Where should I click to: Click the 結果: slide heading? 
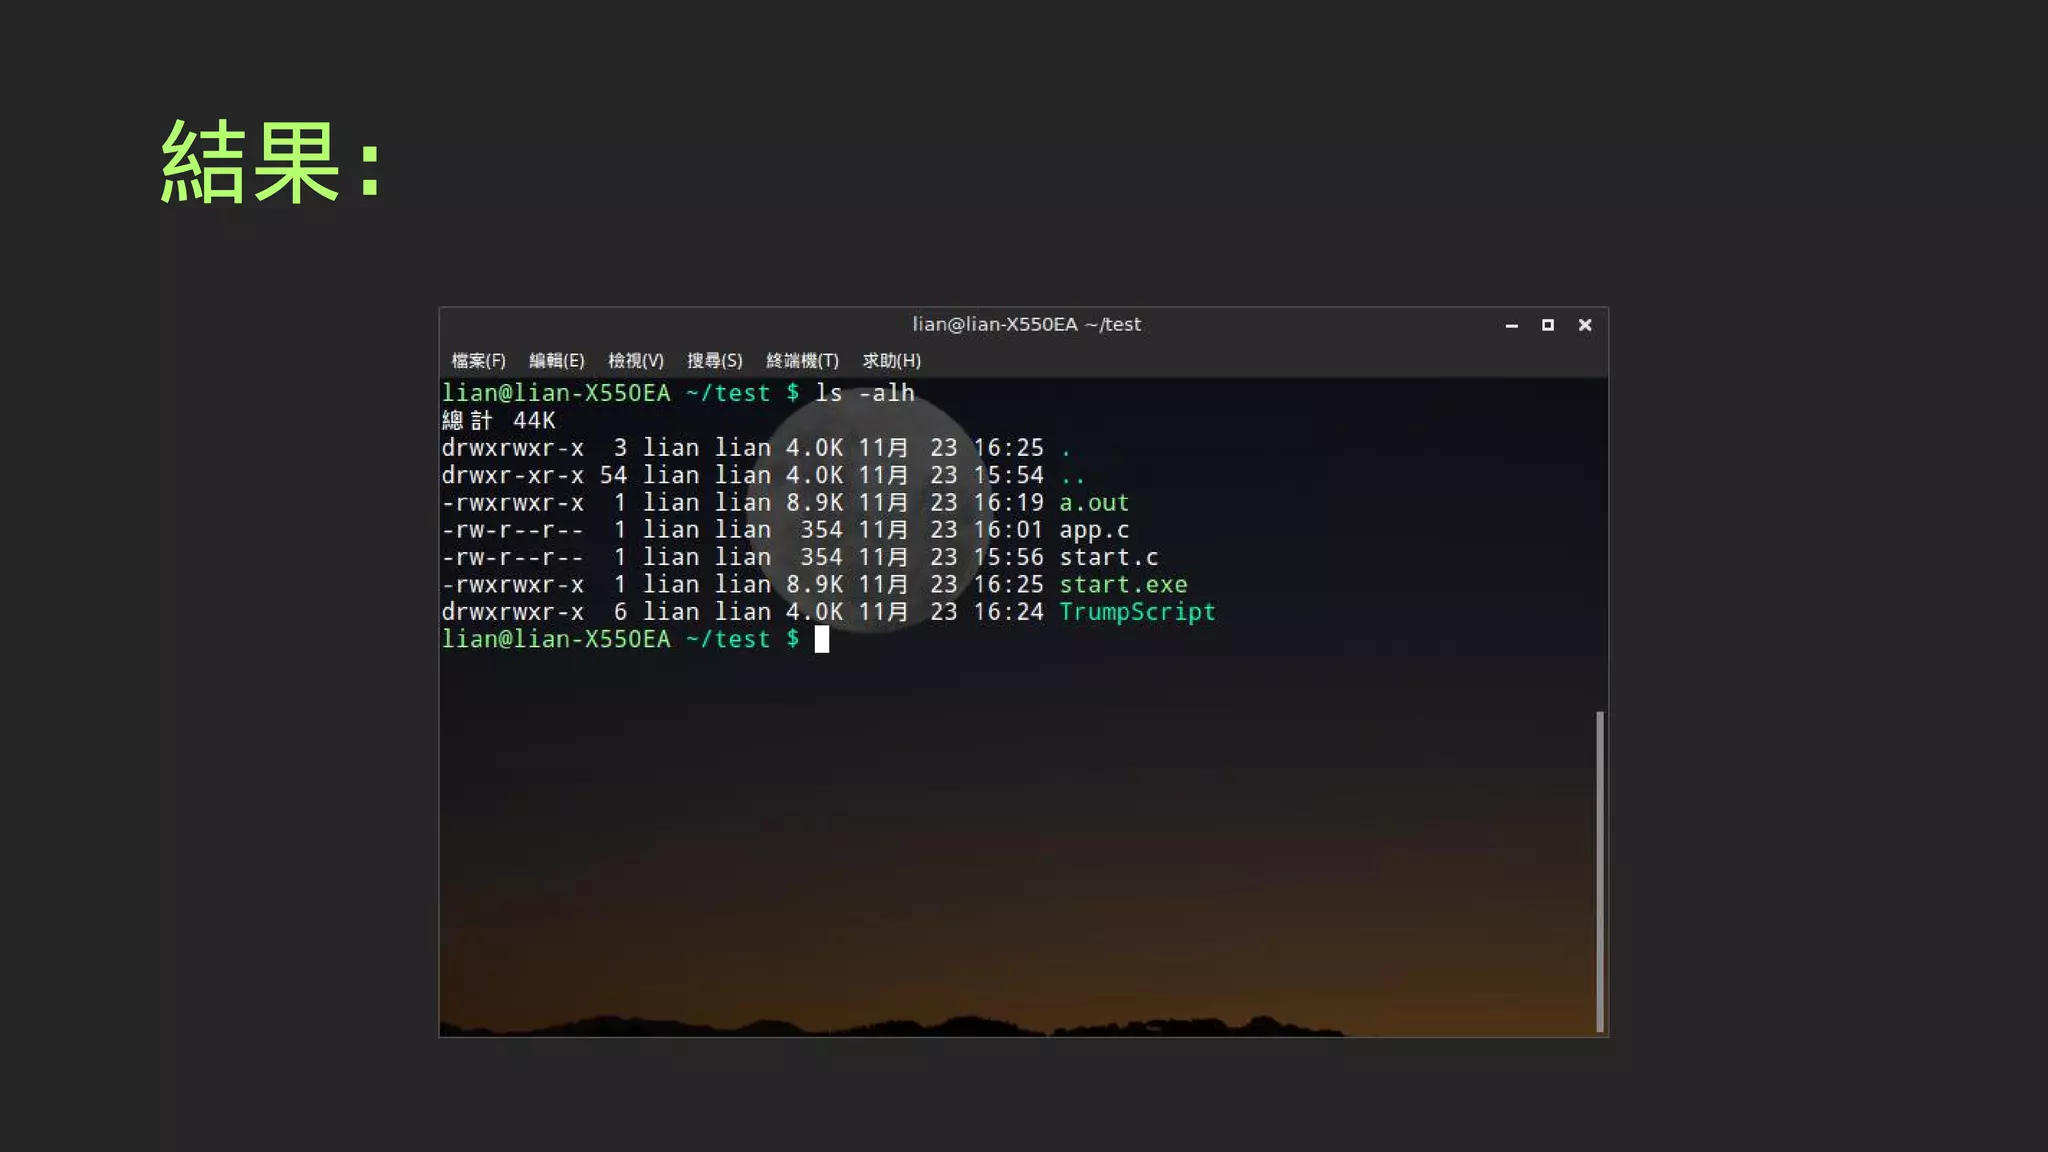pos(272,161)
